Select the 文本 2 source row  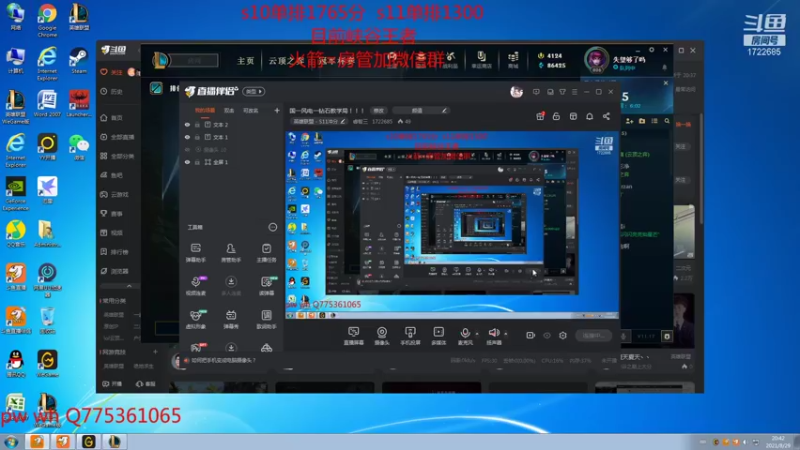pyautogui.click(x=232, y=124)
